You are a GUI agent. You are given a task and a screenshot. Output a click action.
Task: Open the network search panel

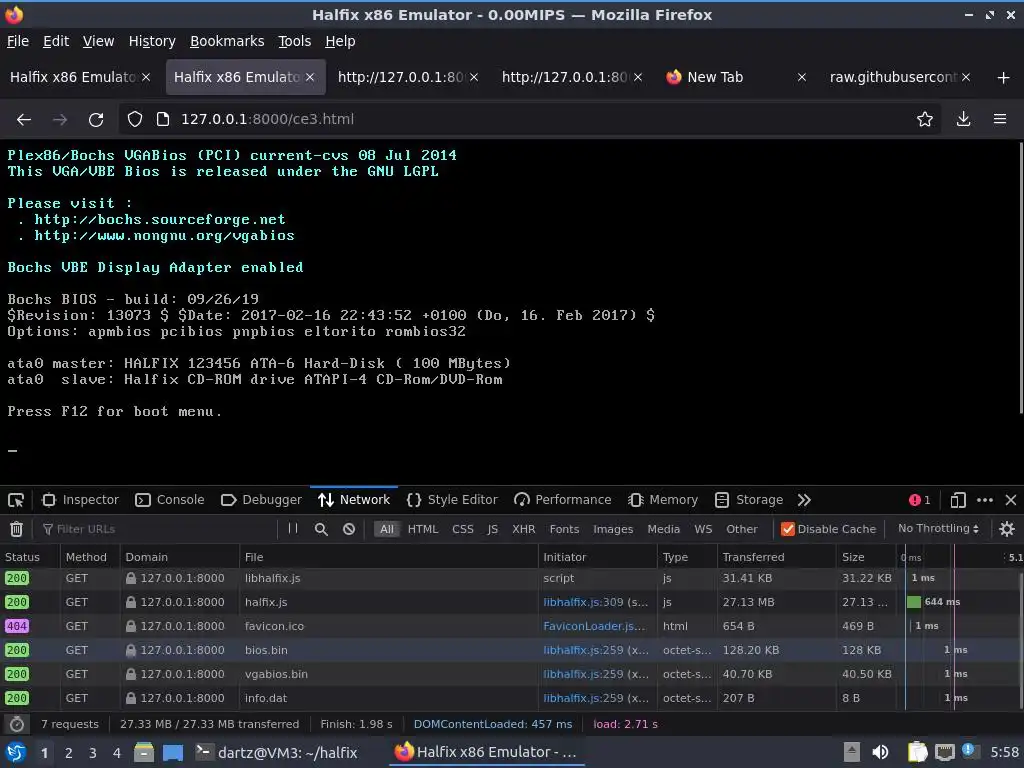pyautogui.click(x=321, y=529)
